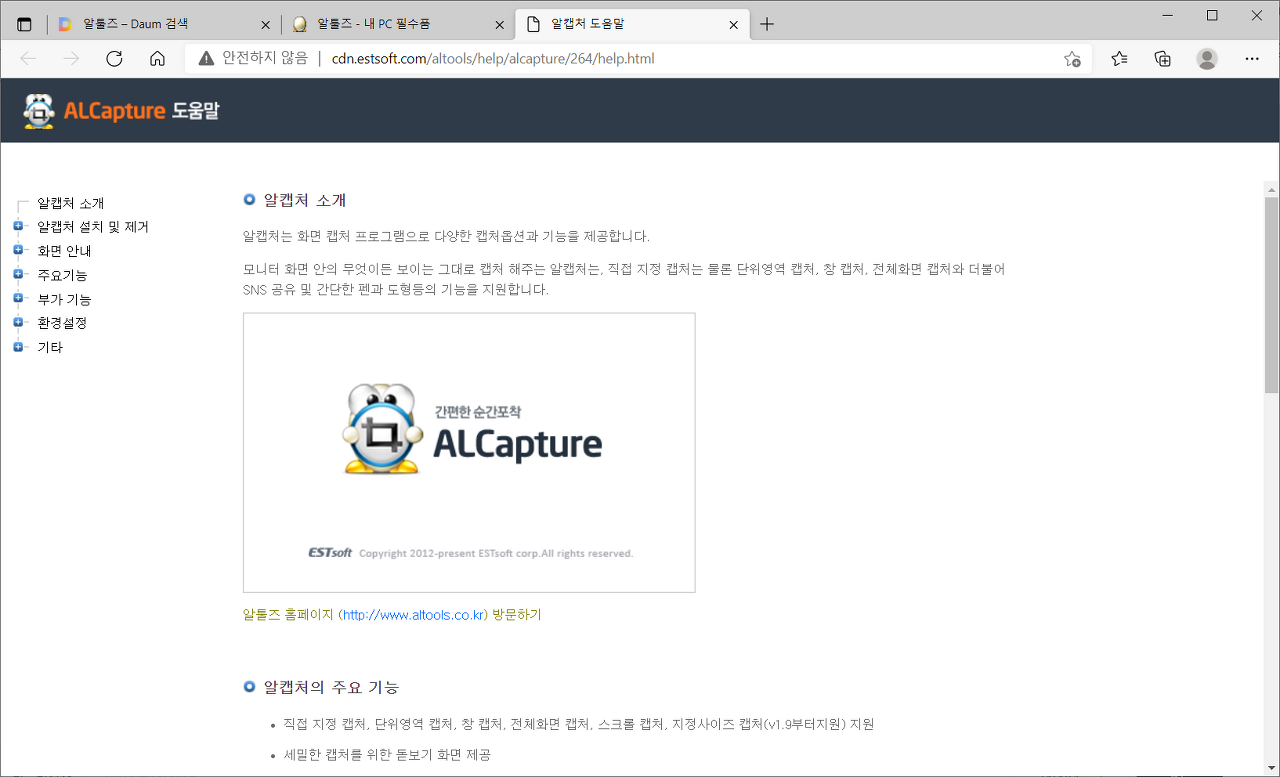Open the Collections icon
The width and height of the screenshot is (1280, 777).
pos(1163,58)
